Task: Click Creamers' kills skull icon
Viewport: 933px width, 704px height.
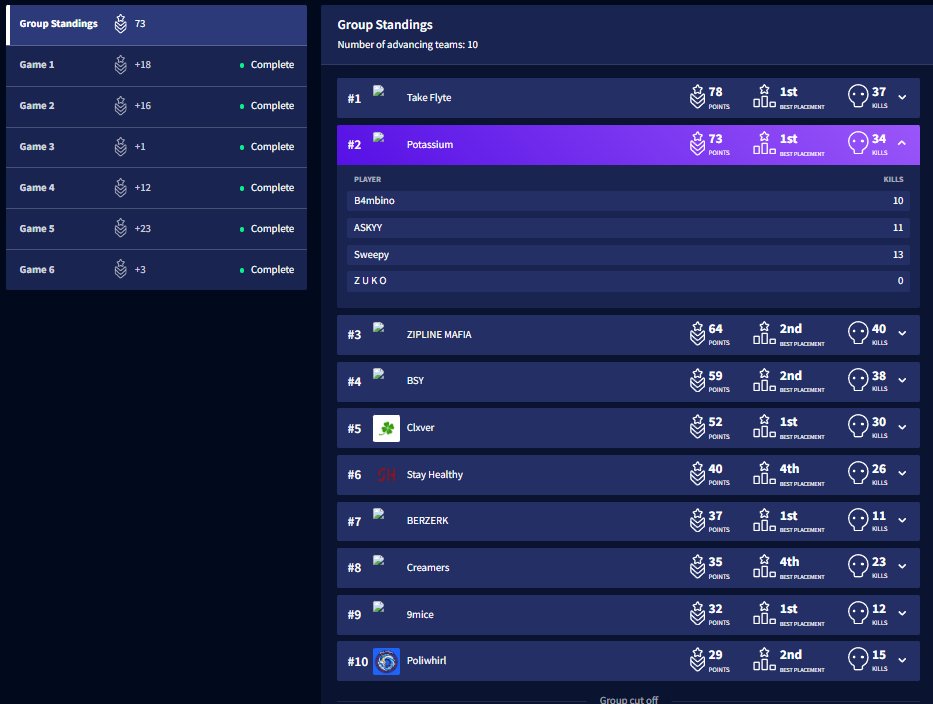Action: 858,566
